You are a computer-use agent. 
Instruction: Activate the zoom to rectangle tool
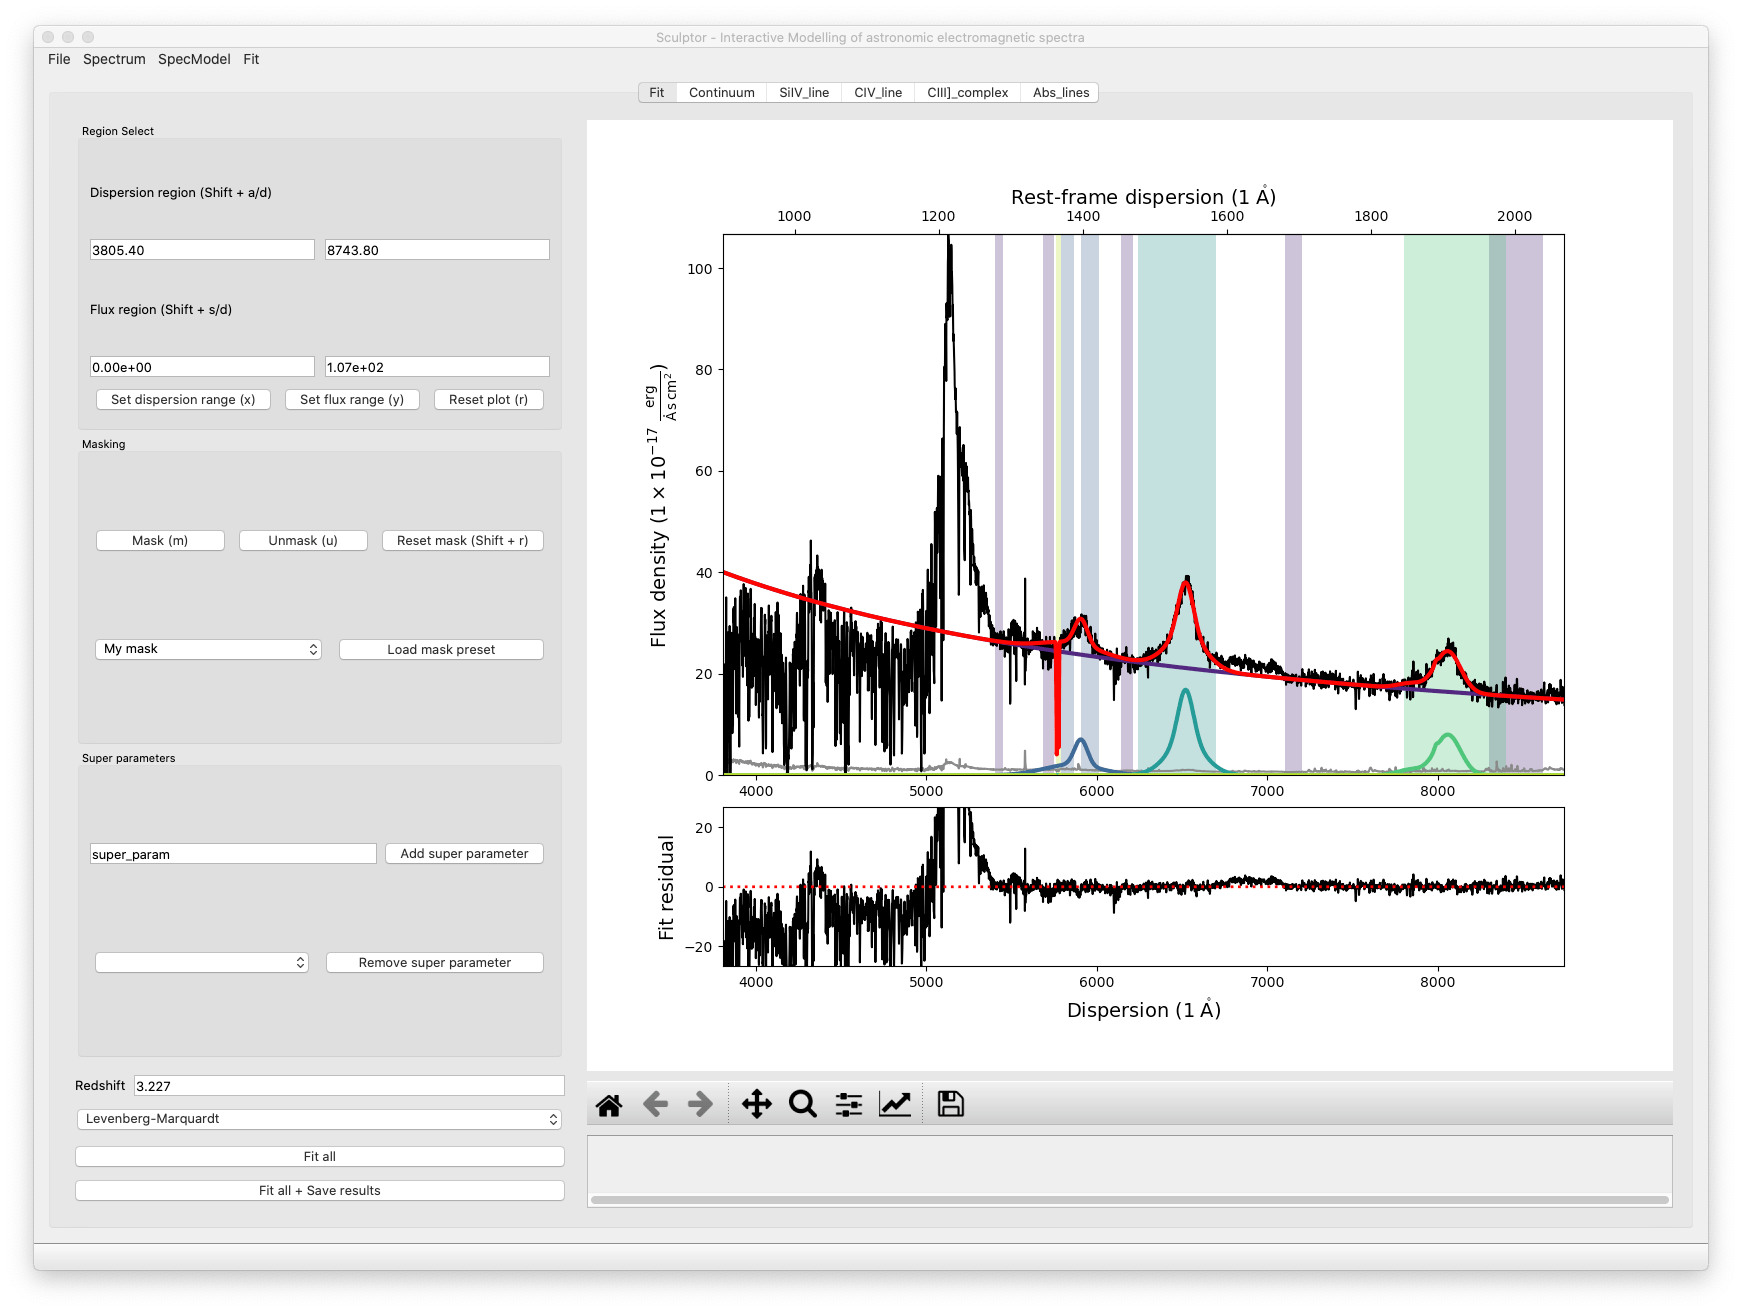coord(803,1105)
